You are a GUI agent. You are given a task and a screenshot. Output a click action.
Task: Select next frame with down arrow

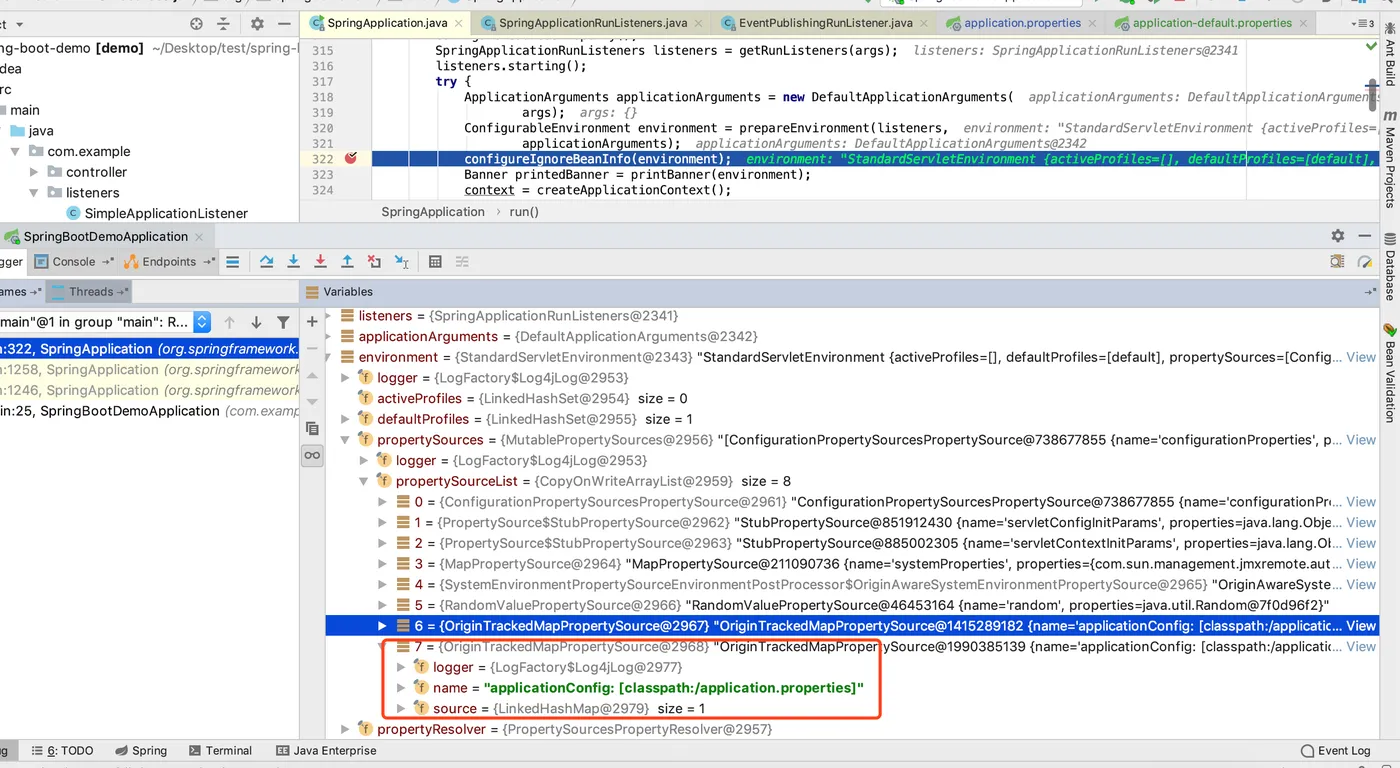tap(256, 322)
